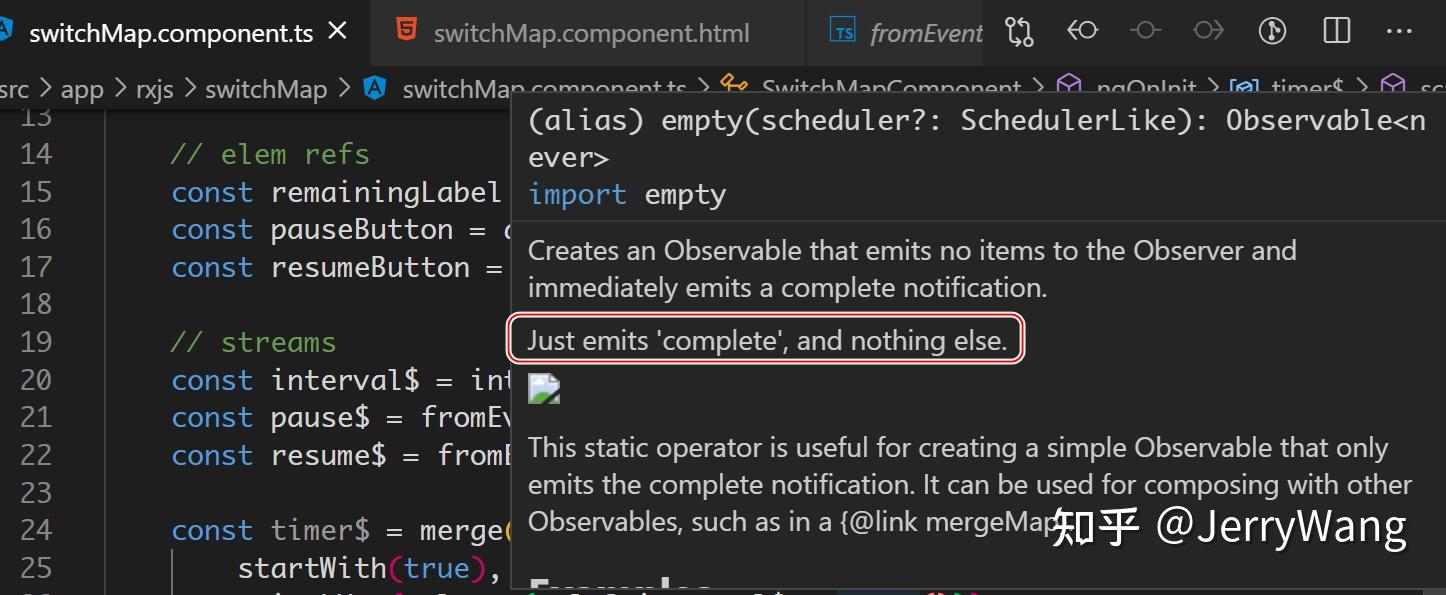Click the HTML5 icon on second tab
Viewport: 1446px width, 595px height.
pyautogui.click(x=406, y=31)
